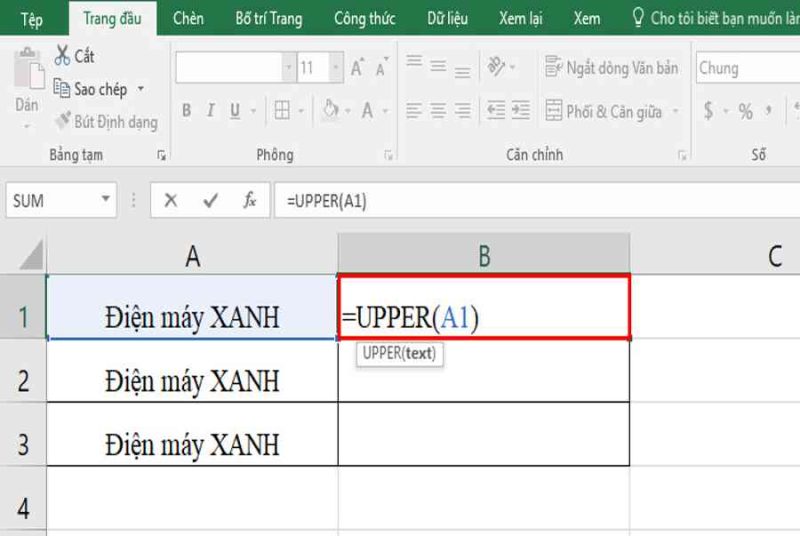
Task: Click the Dán (Paste) clipboard icon
Action: click(x=28, y=68)
